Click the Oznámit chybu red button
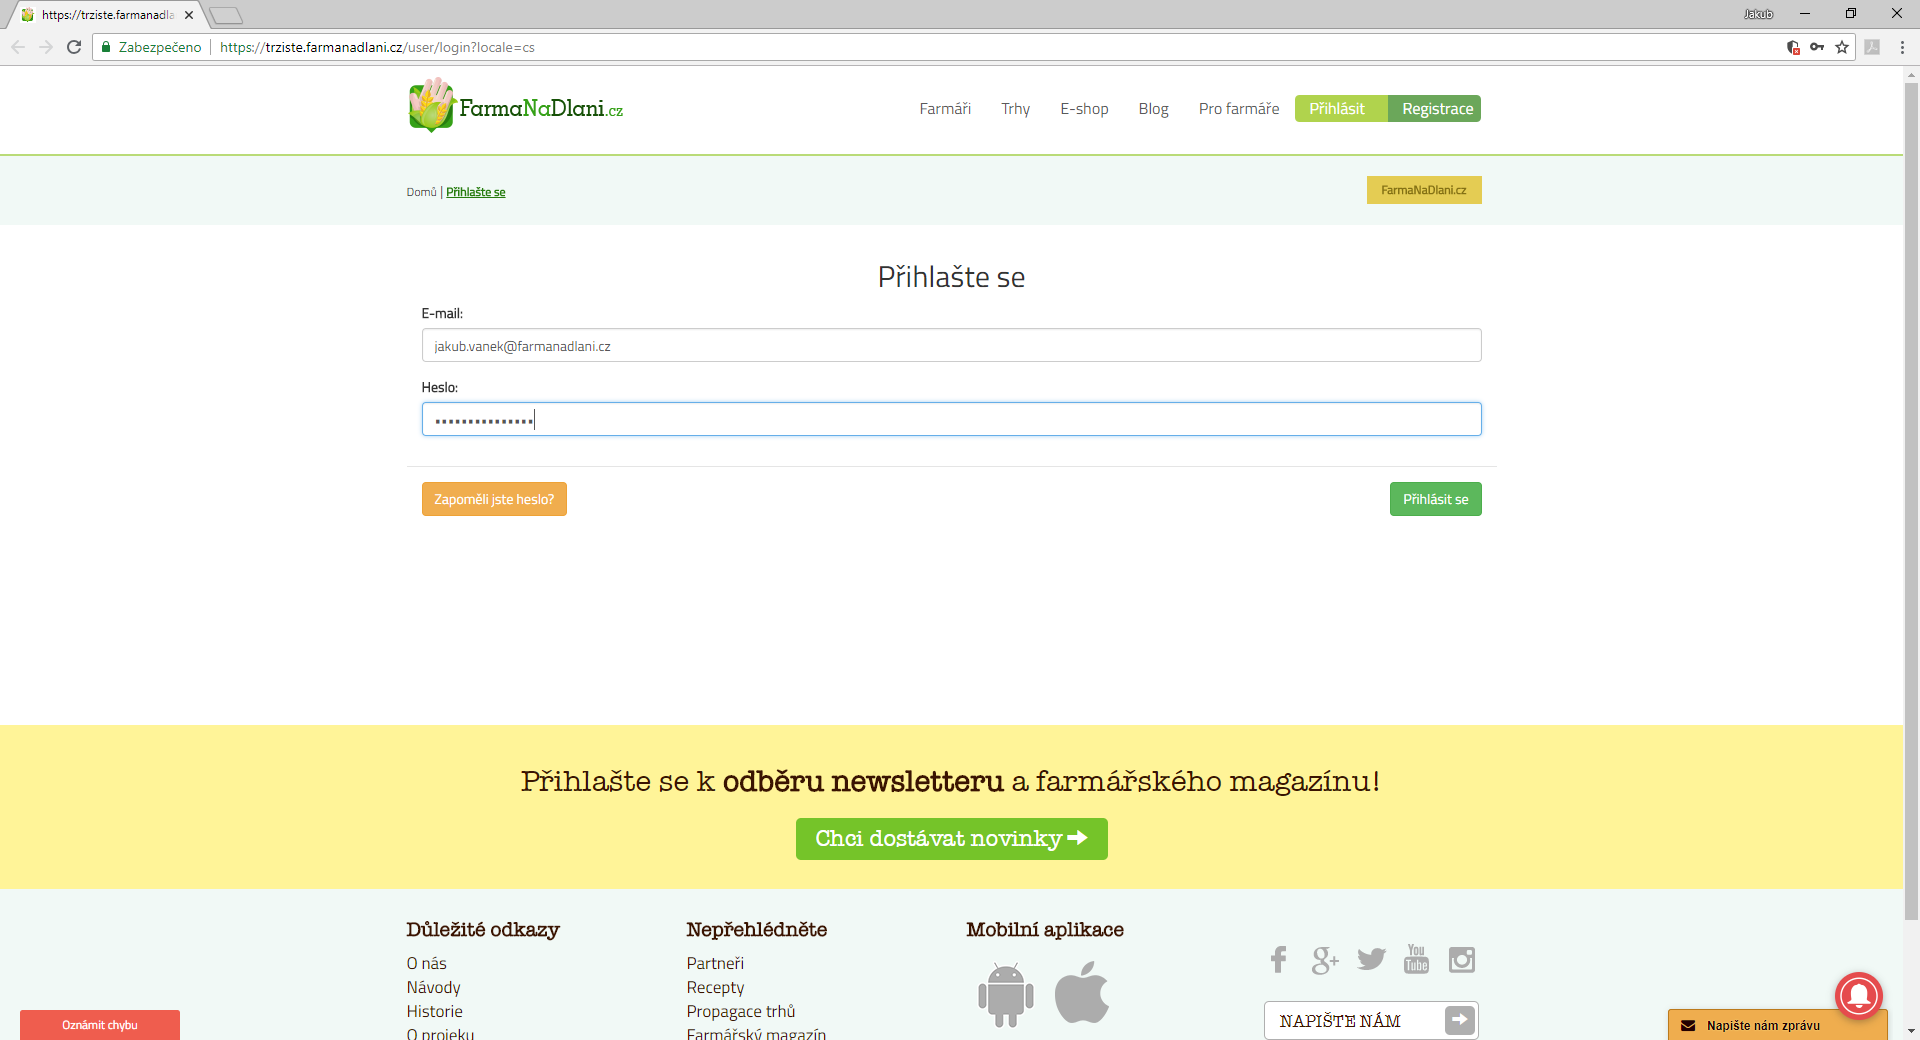1920x1040 pixels. point(100,1025)
